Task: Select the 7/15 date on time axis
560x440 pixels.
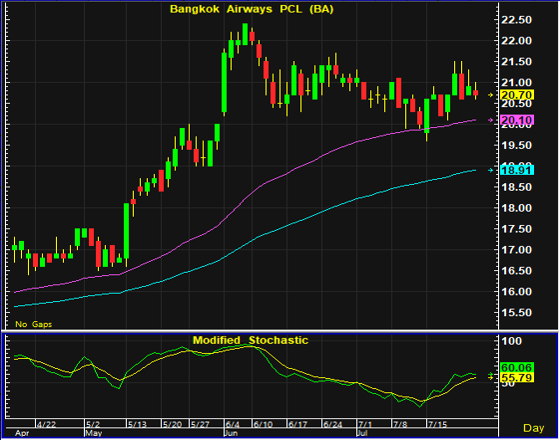Action: 438,425
